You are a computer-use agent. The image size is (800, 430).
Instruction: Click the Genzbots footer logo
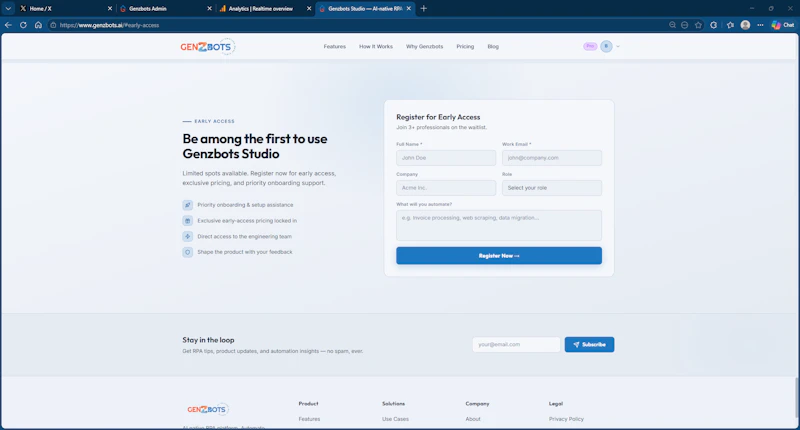(x=208, y=409)
